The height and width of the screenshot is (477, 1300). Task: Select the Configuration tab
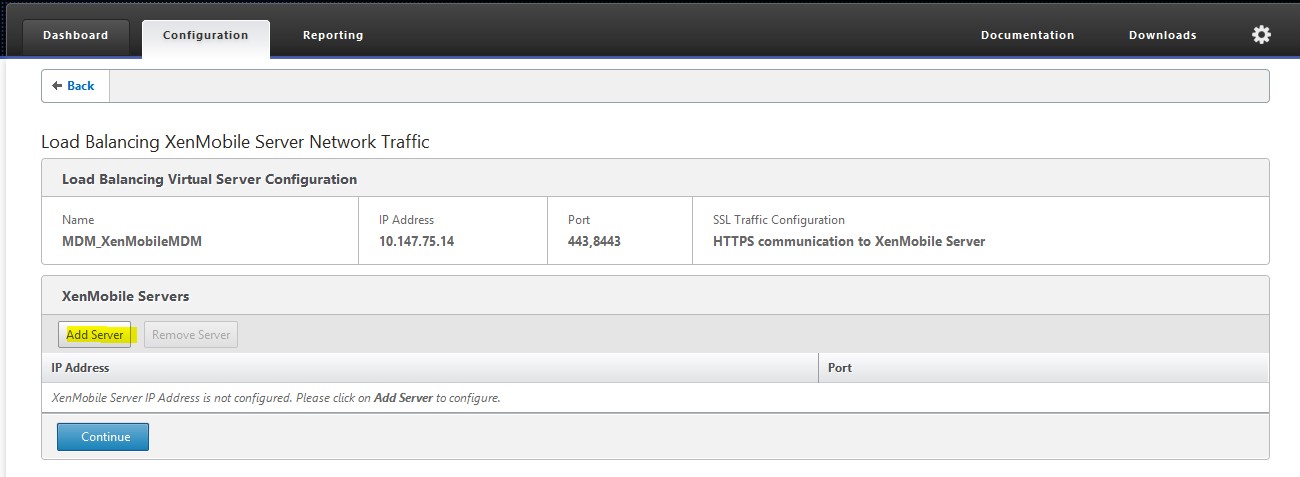pos(205,36)
